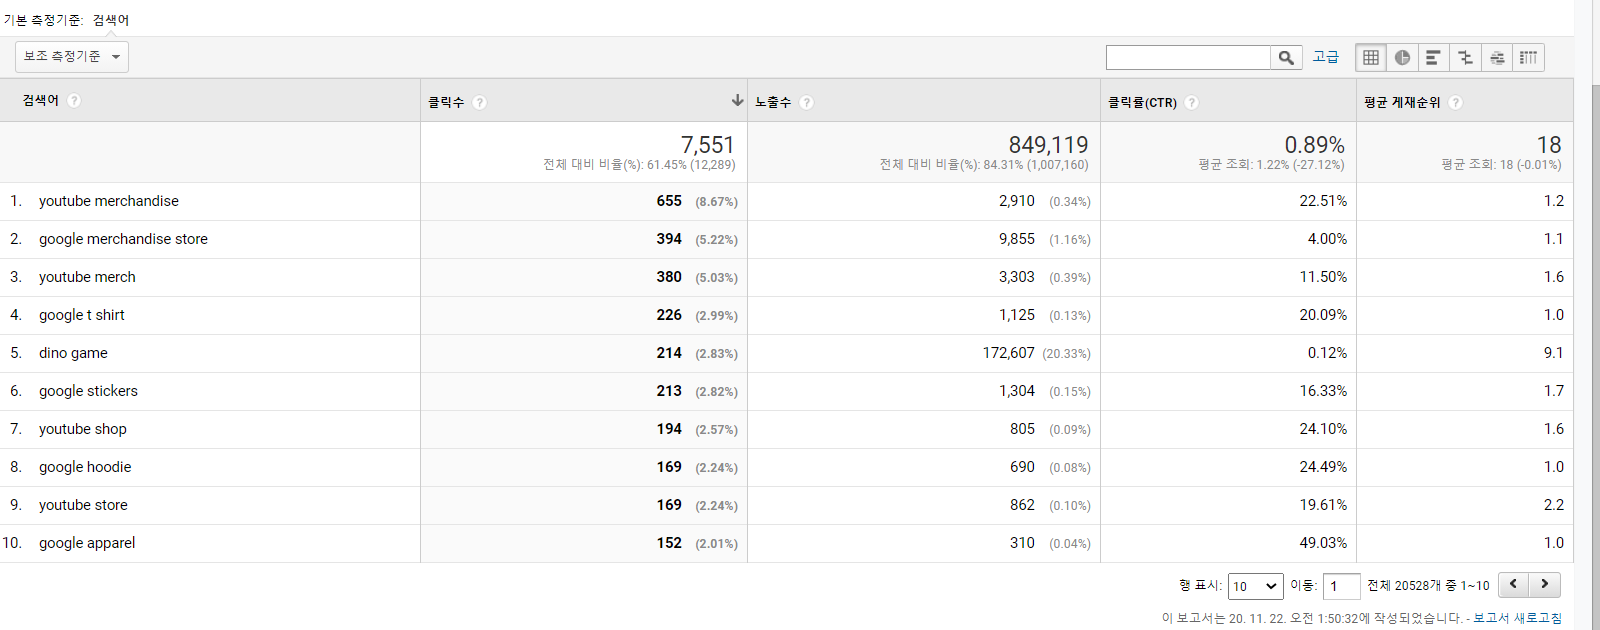The height and width of the screenshot is (630, 1600).
Task: Click total impressions value 849,119
Action: [x=1048, y=145]
